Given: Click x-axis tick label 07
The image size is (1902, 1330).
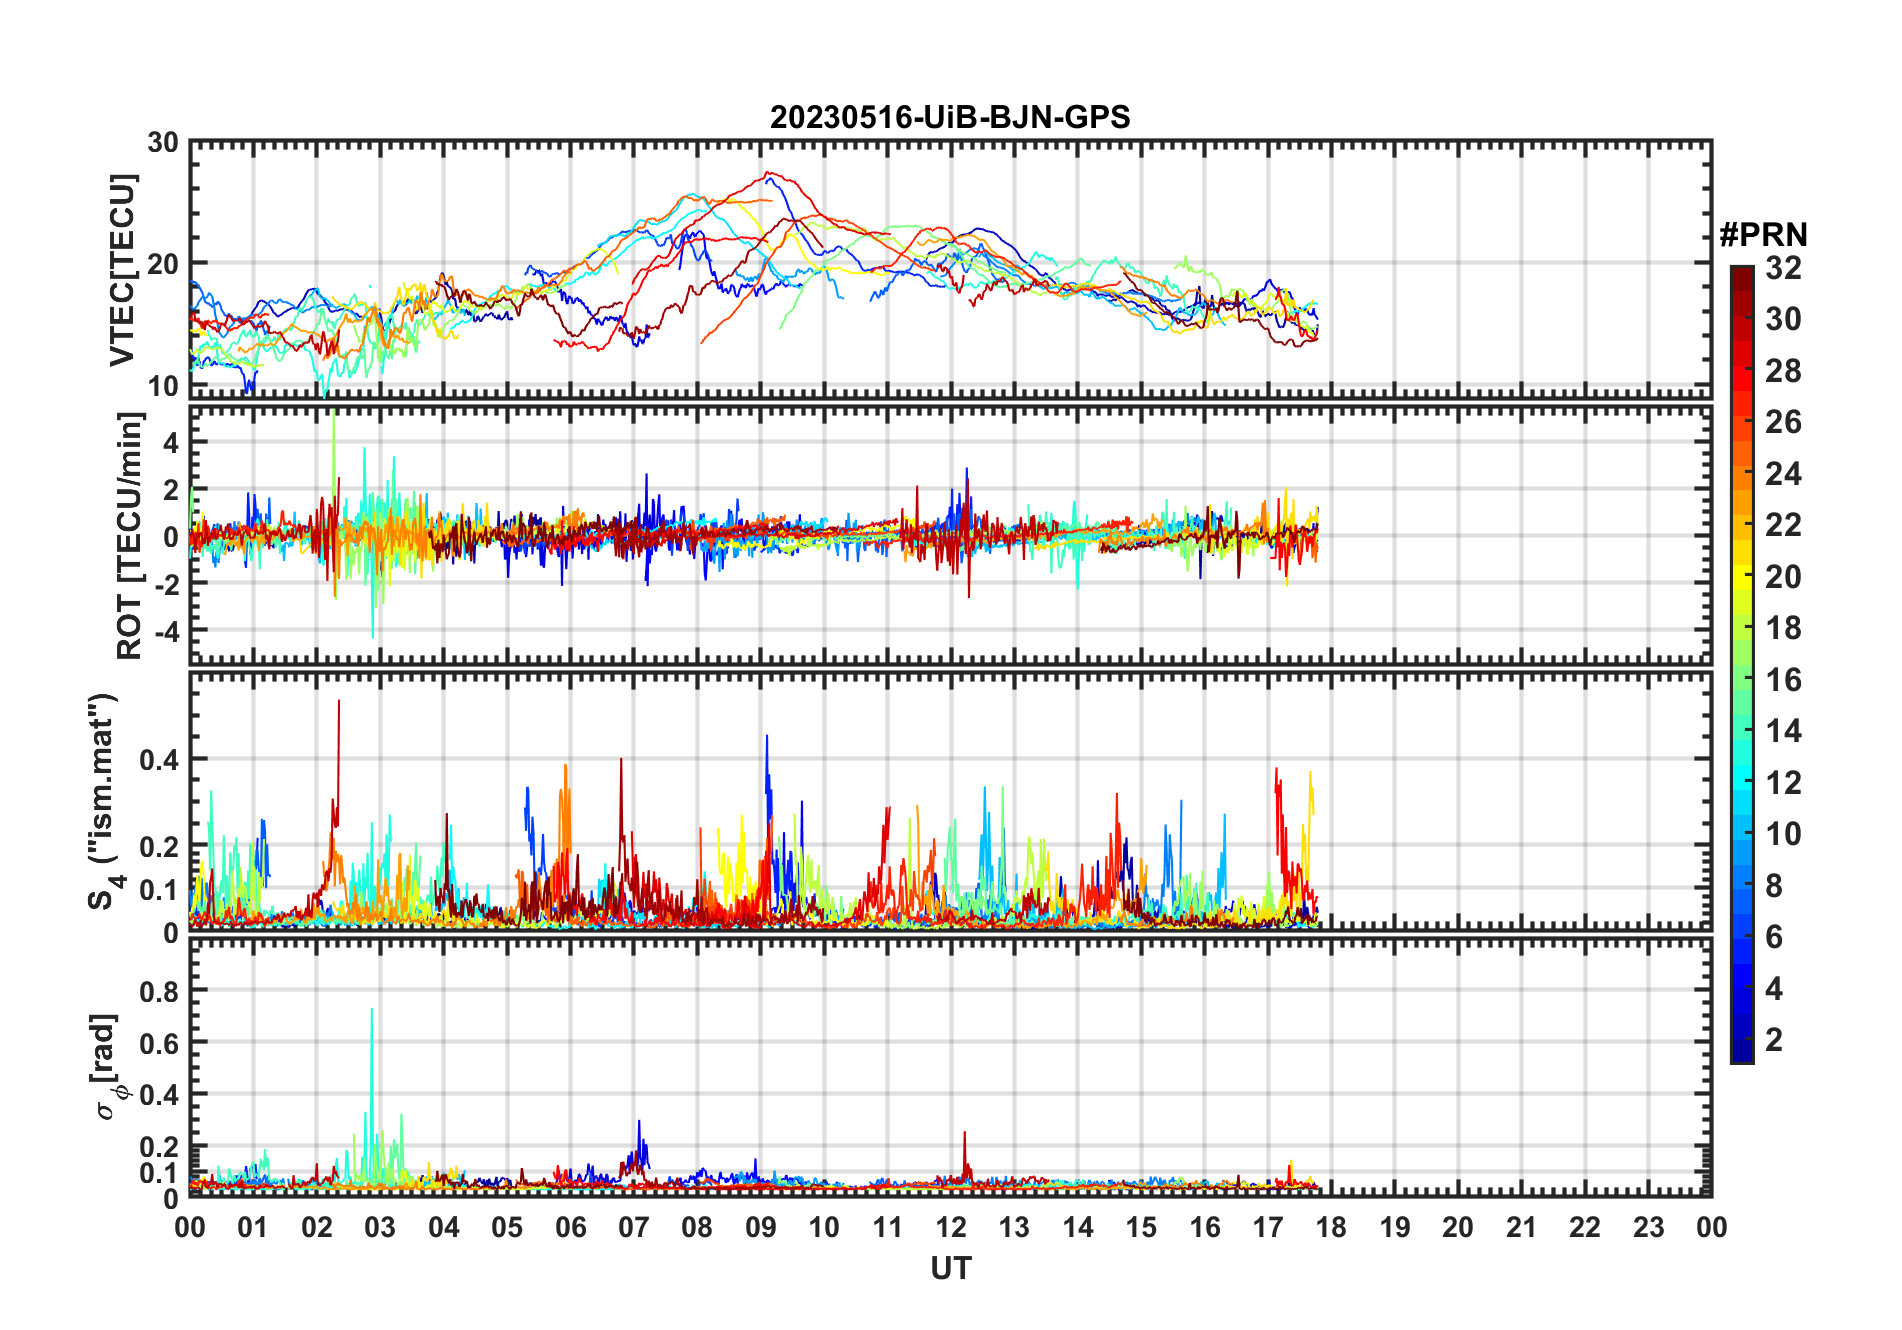Looking at the screenshot, I should click(x=634, y=1227).
